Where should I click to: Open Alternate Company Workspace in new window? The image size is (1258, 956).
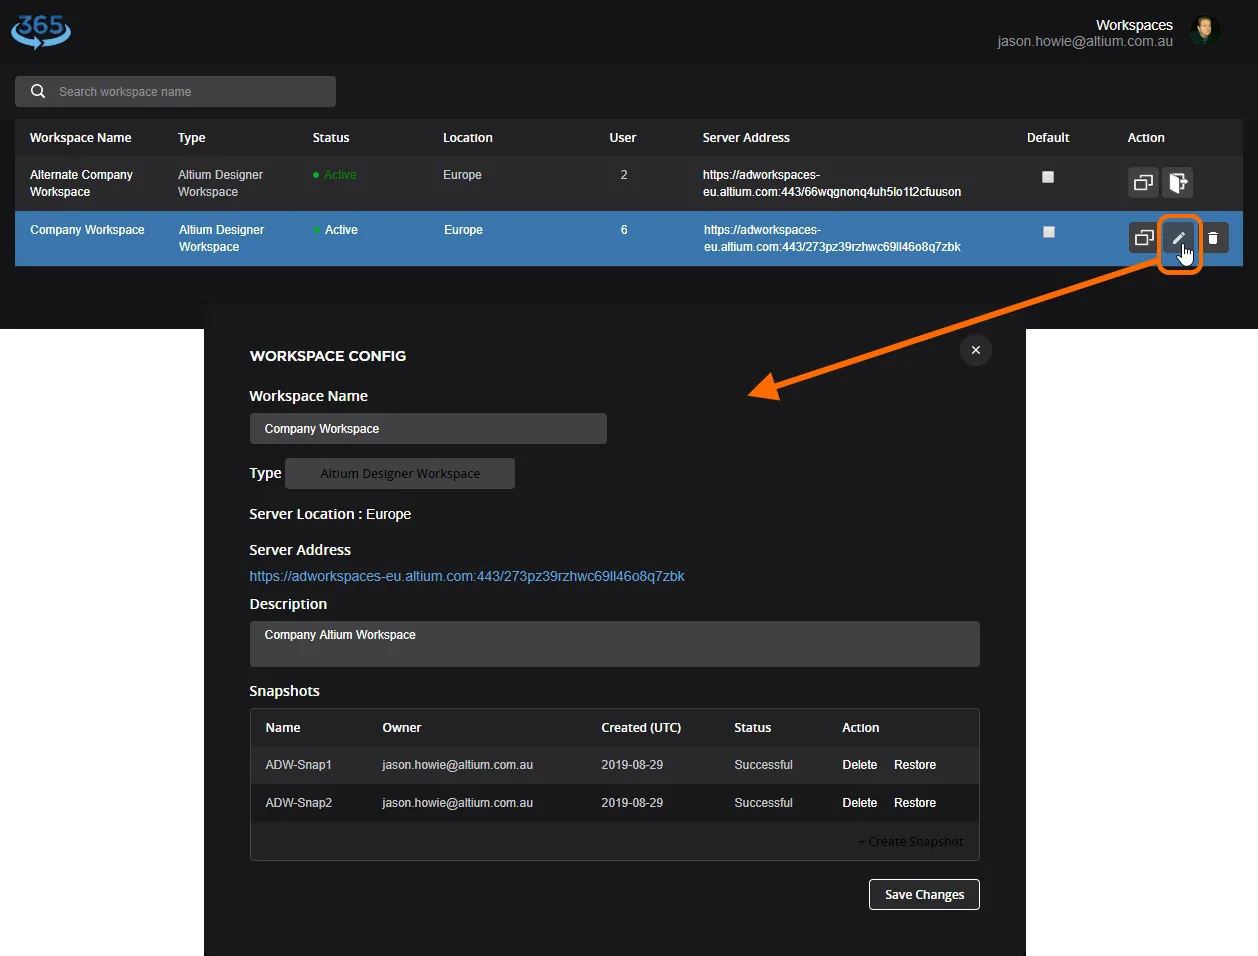[x=1143, y=183]
